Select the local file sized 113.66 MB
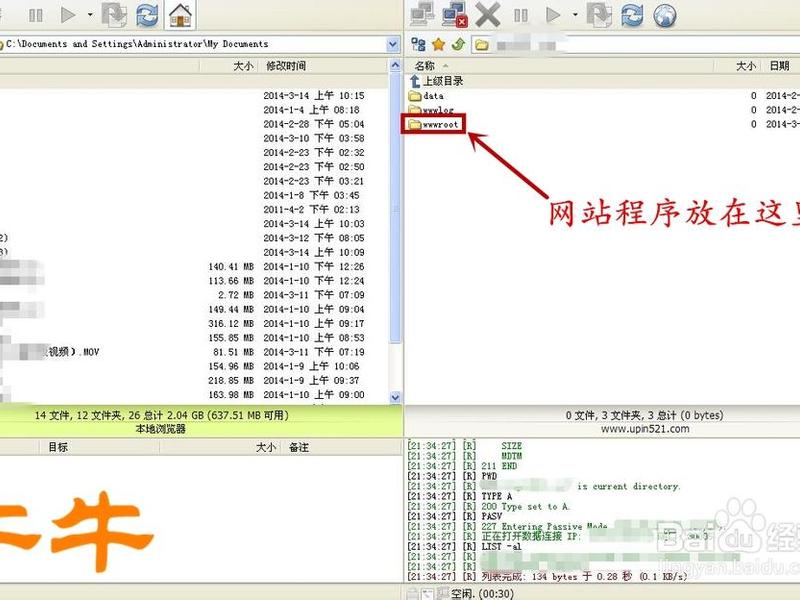 coord(194,281)
